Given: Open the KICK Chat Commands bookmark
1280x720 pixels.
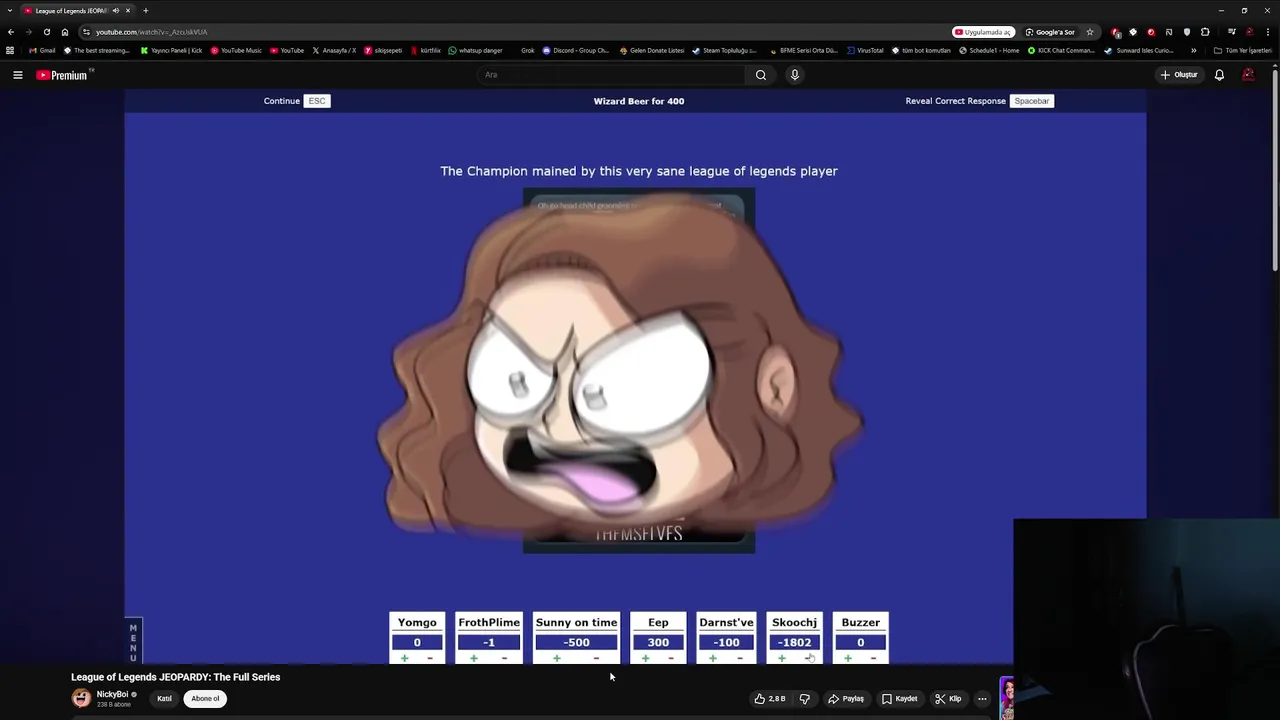Looking at the screenshot, I should coord(1061,50).
